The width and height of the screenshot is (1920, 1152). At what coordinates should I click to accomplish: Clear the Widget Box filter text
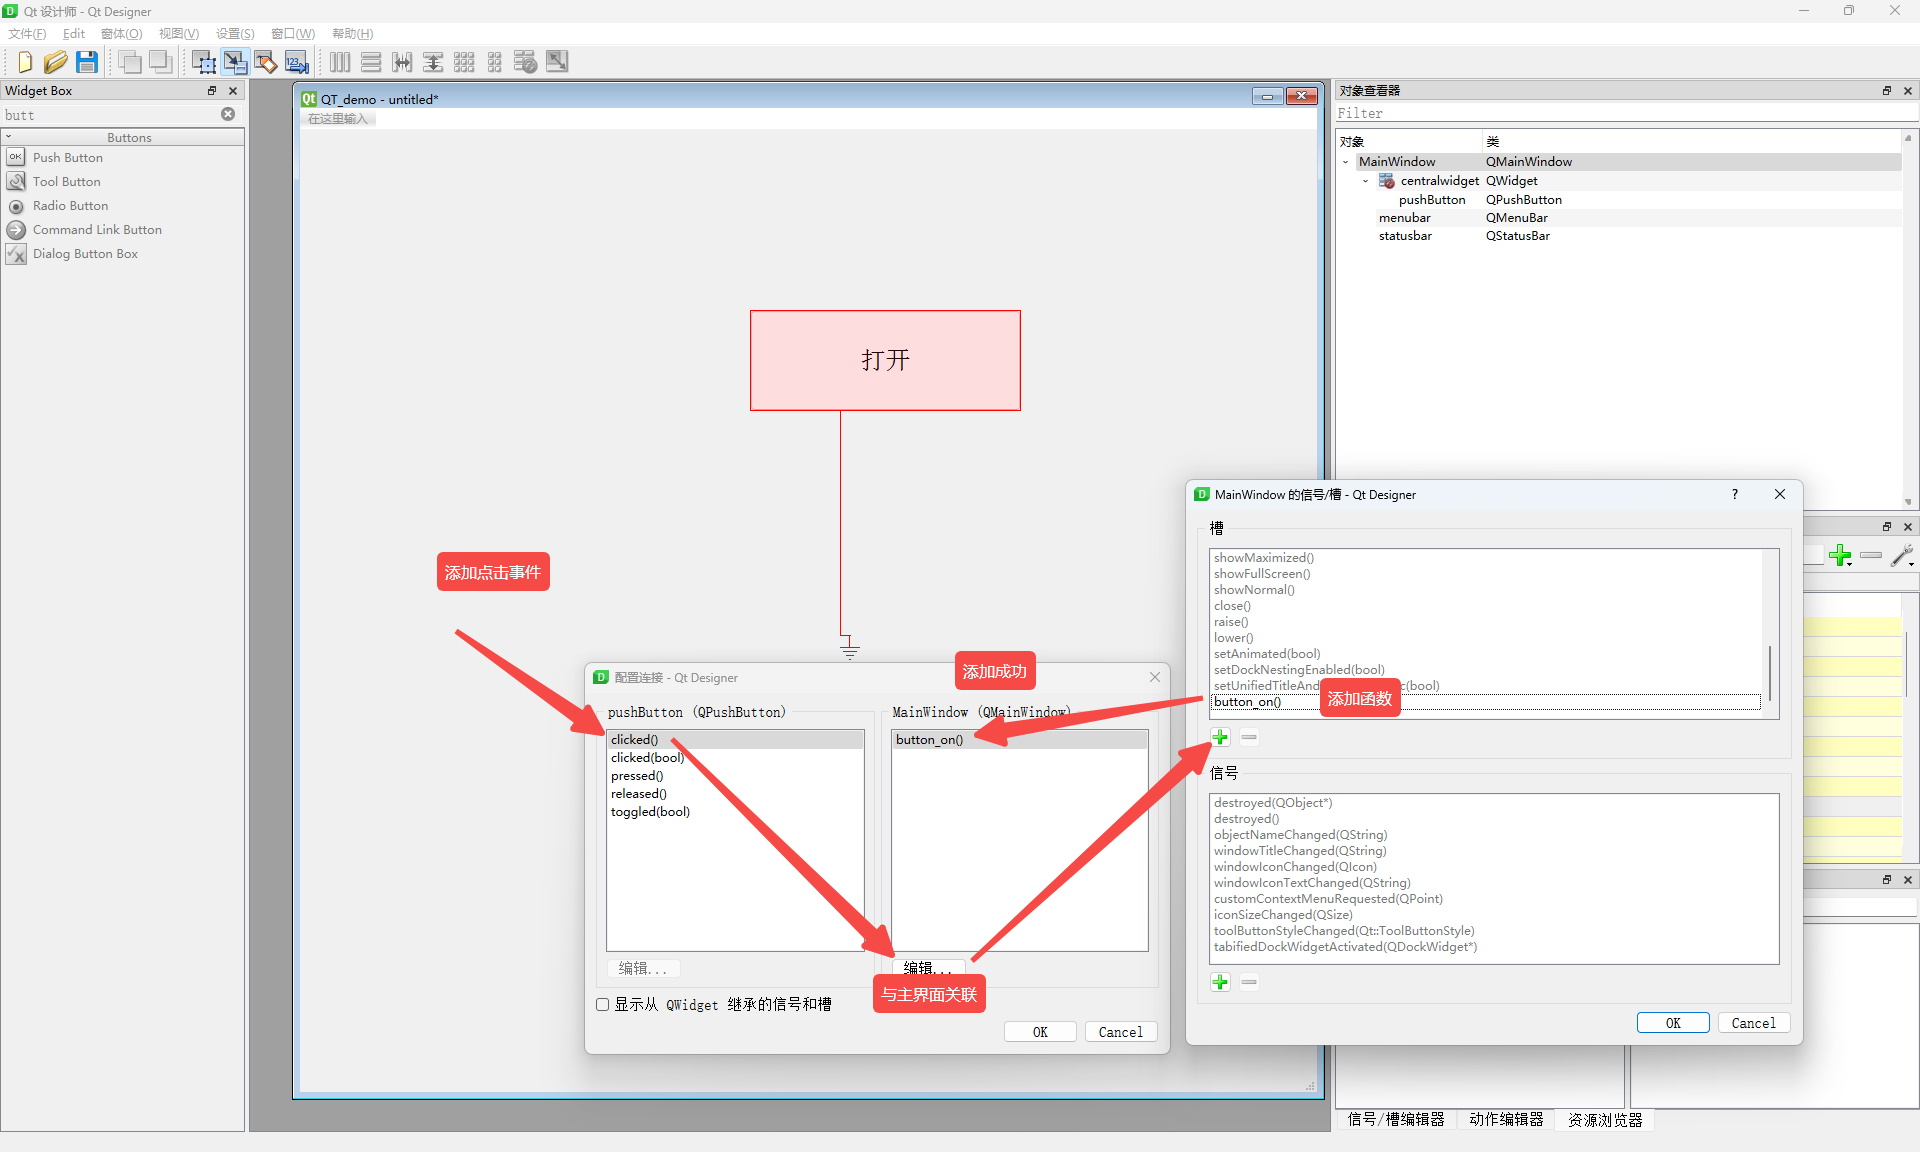228,114
